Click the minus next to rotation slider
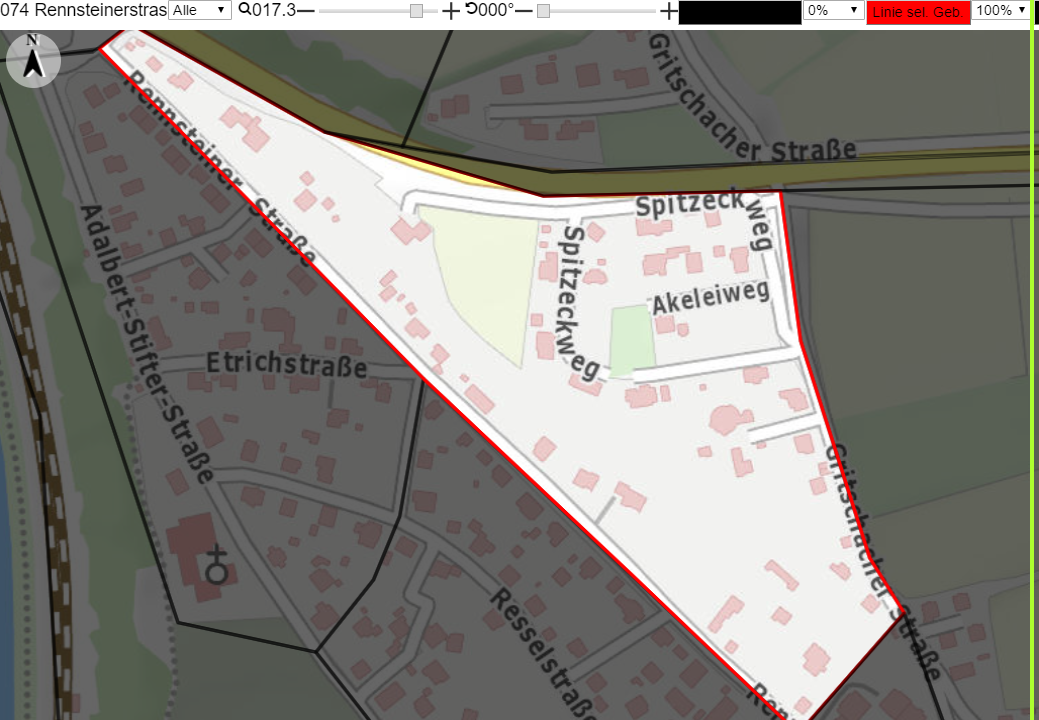Image resolution: width=1039 pixels, height=720 pixels. (x=523, y=11)
